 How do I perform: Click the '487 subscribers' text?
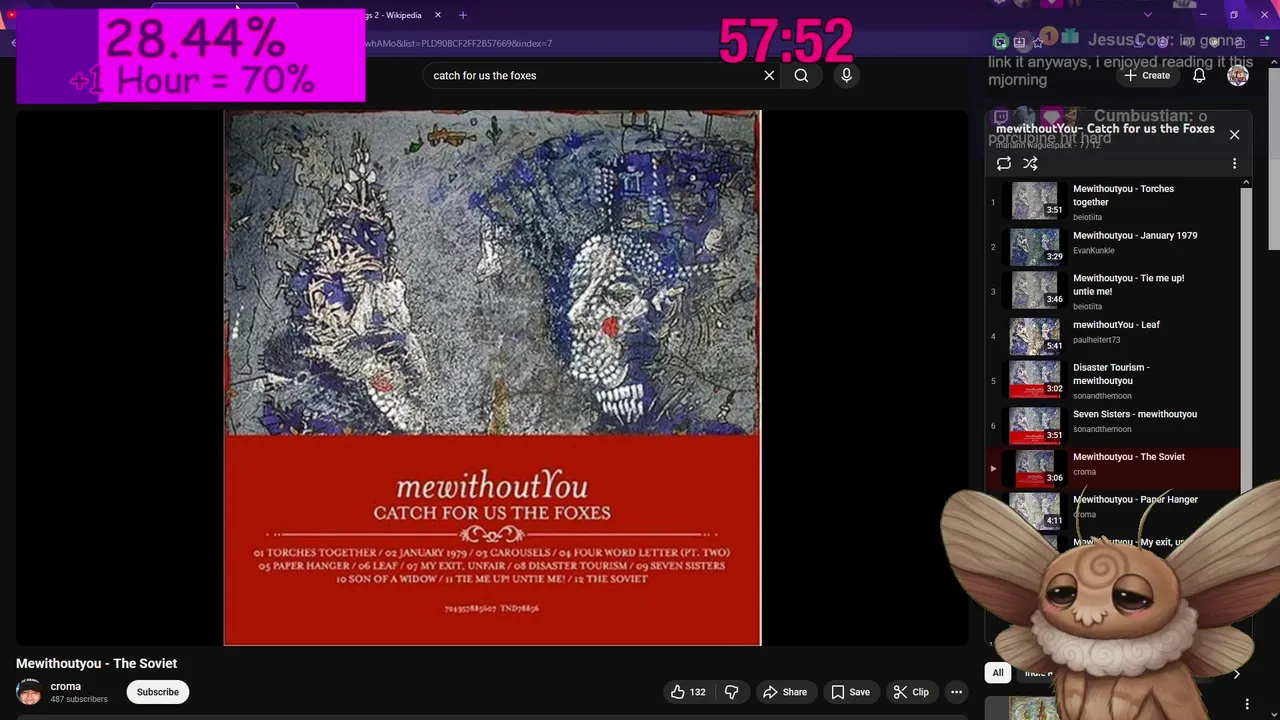click(x=79, y=700)
